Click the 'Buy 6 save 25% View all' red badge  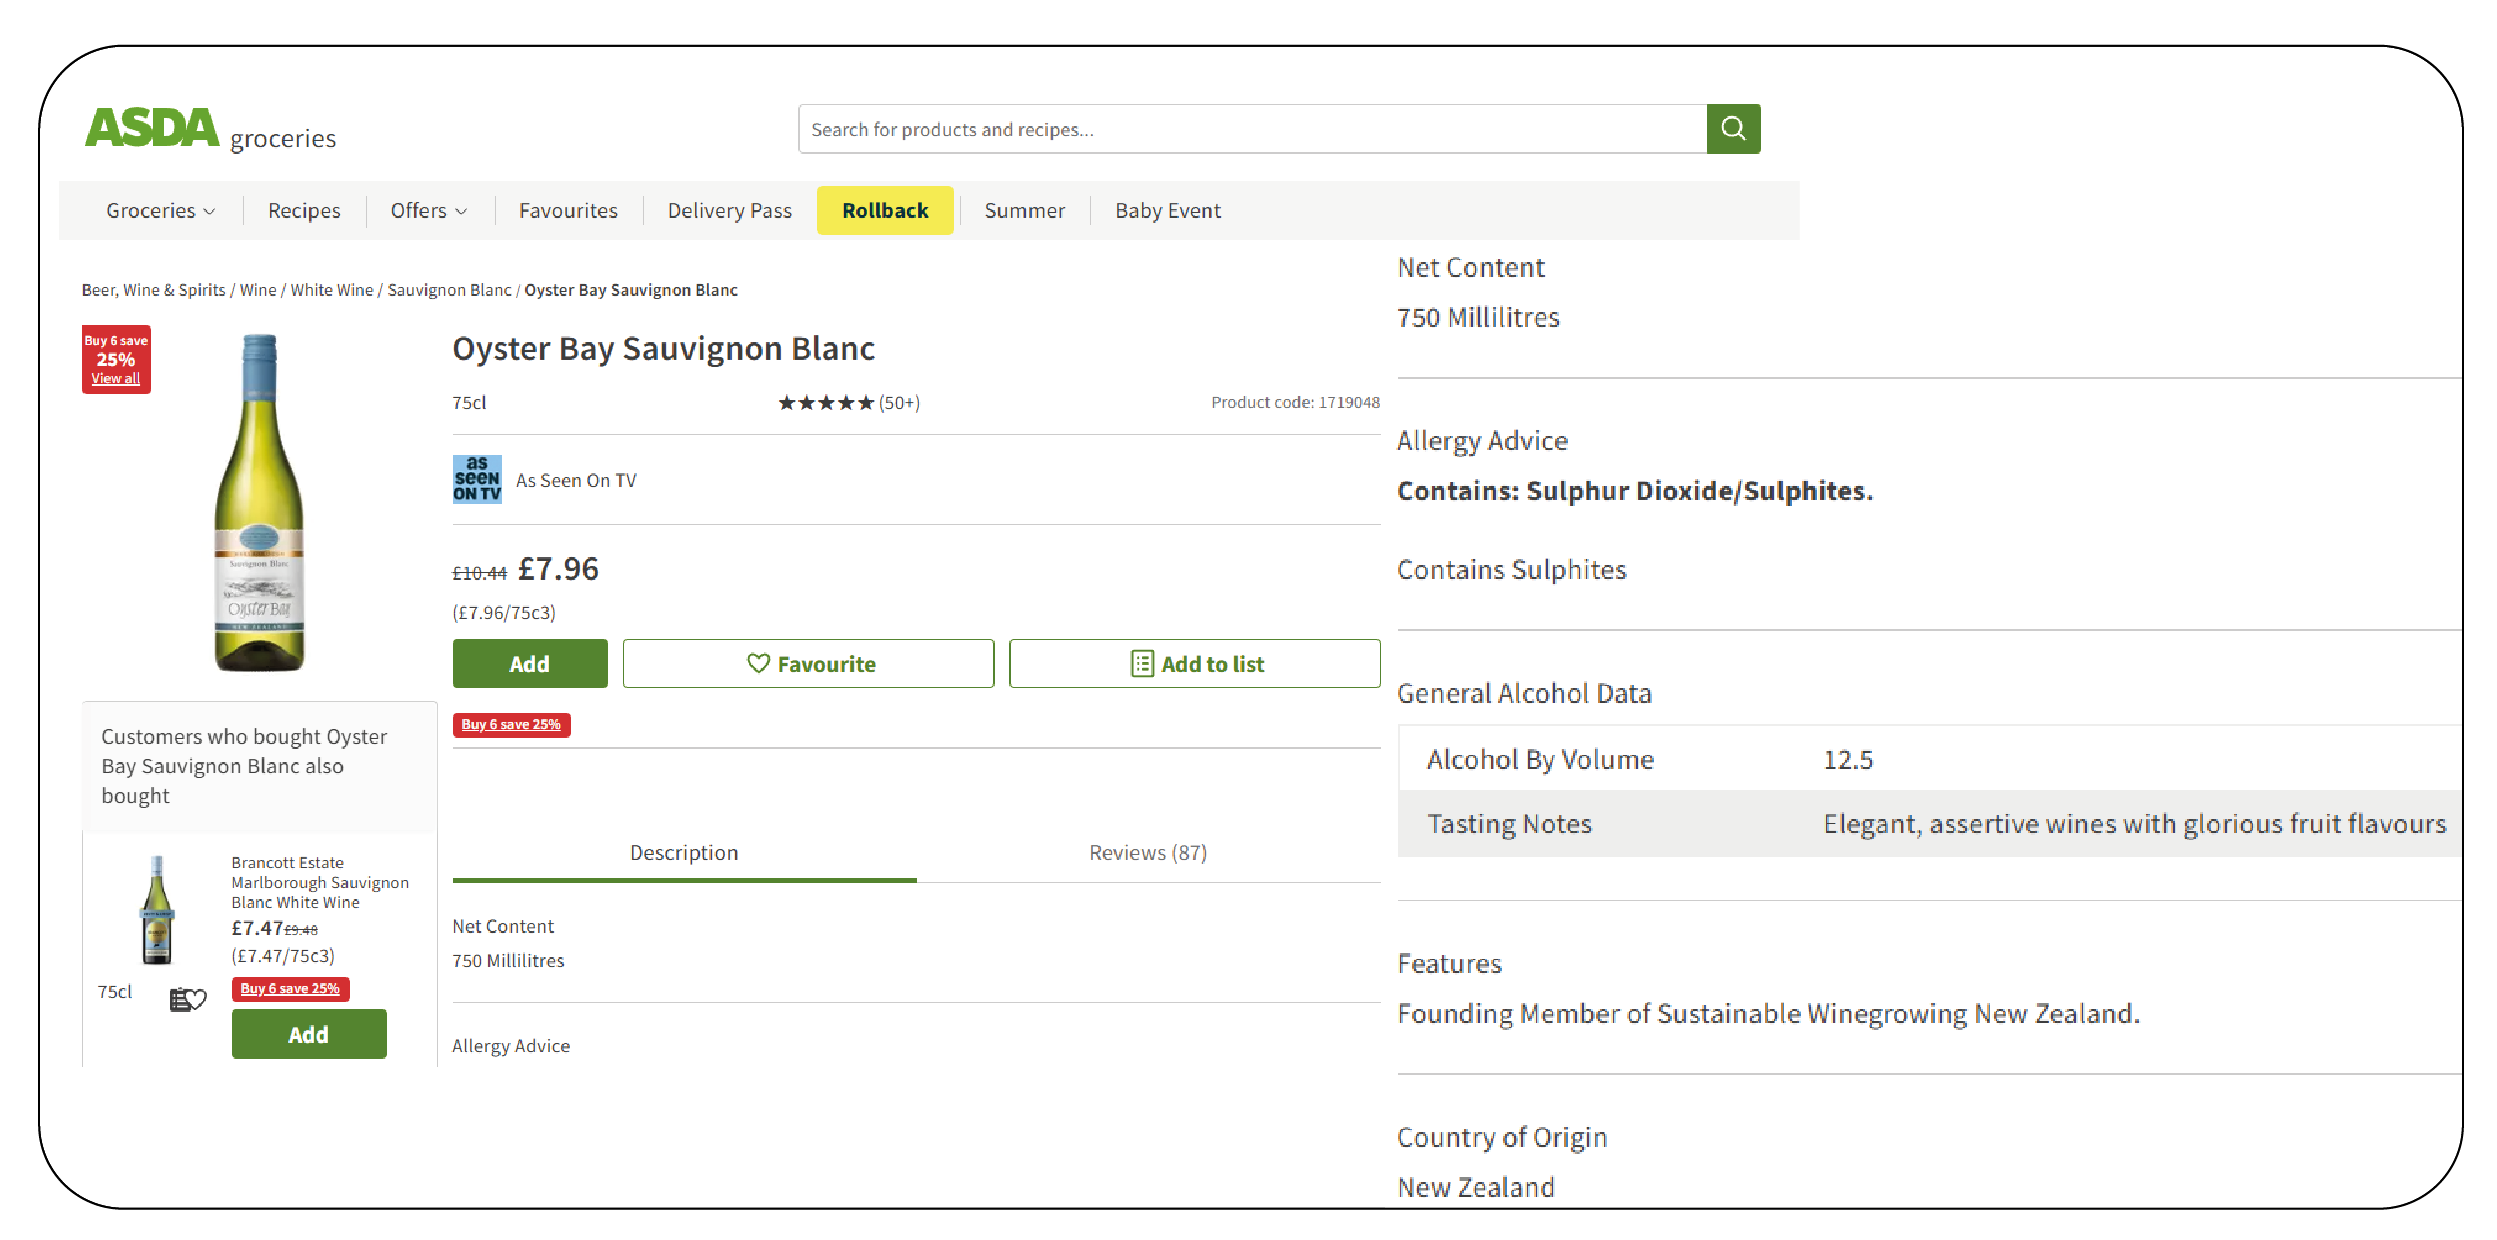click(x=115, y=358)
